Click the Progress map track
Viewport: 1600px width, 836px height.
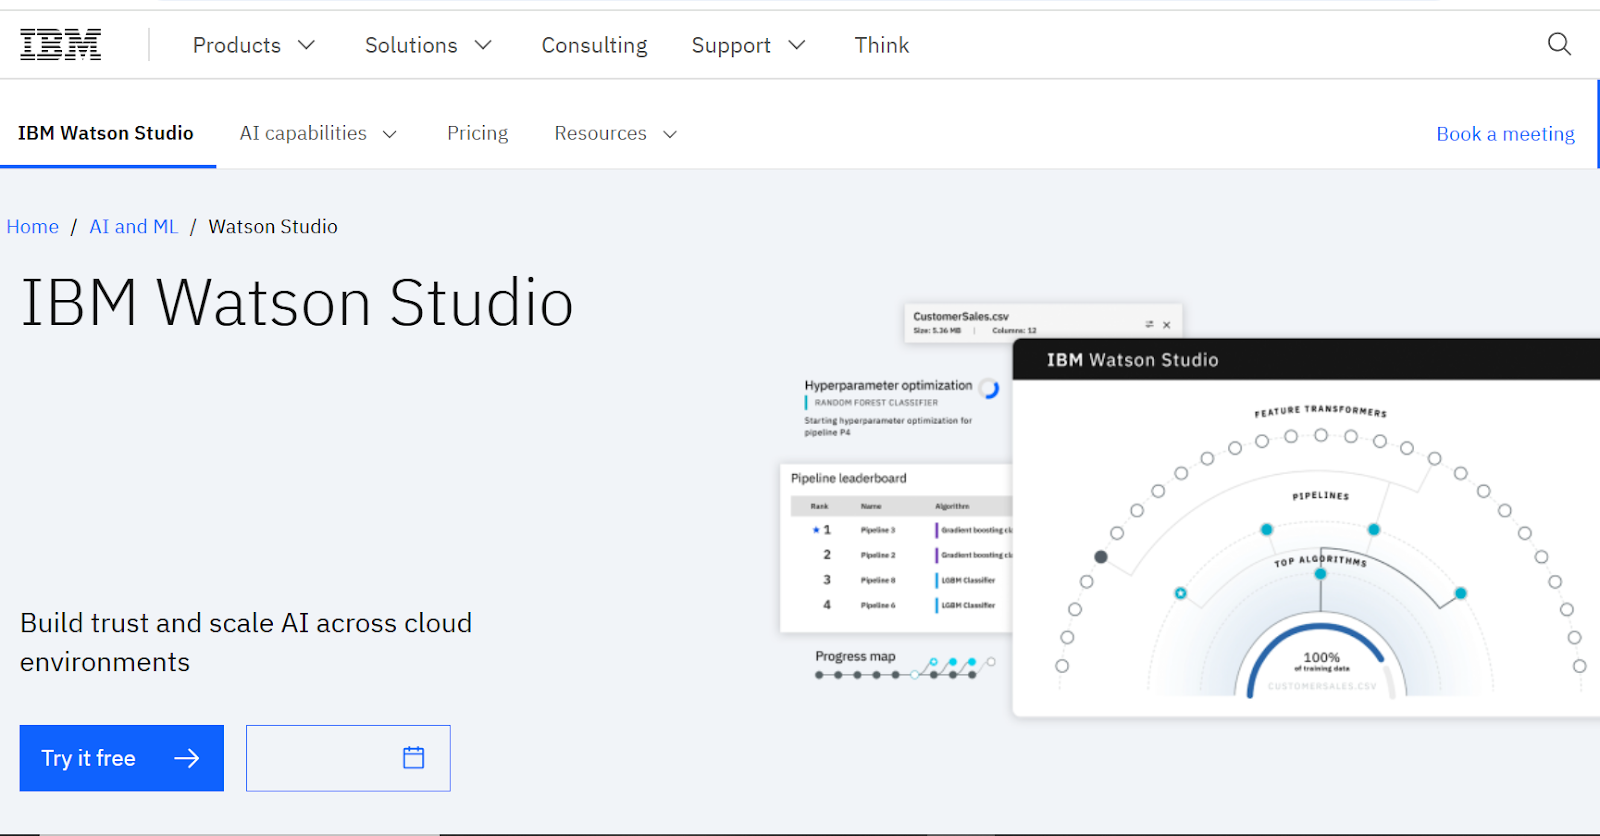coord(904,668)
